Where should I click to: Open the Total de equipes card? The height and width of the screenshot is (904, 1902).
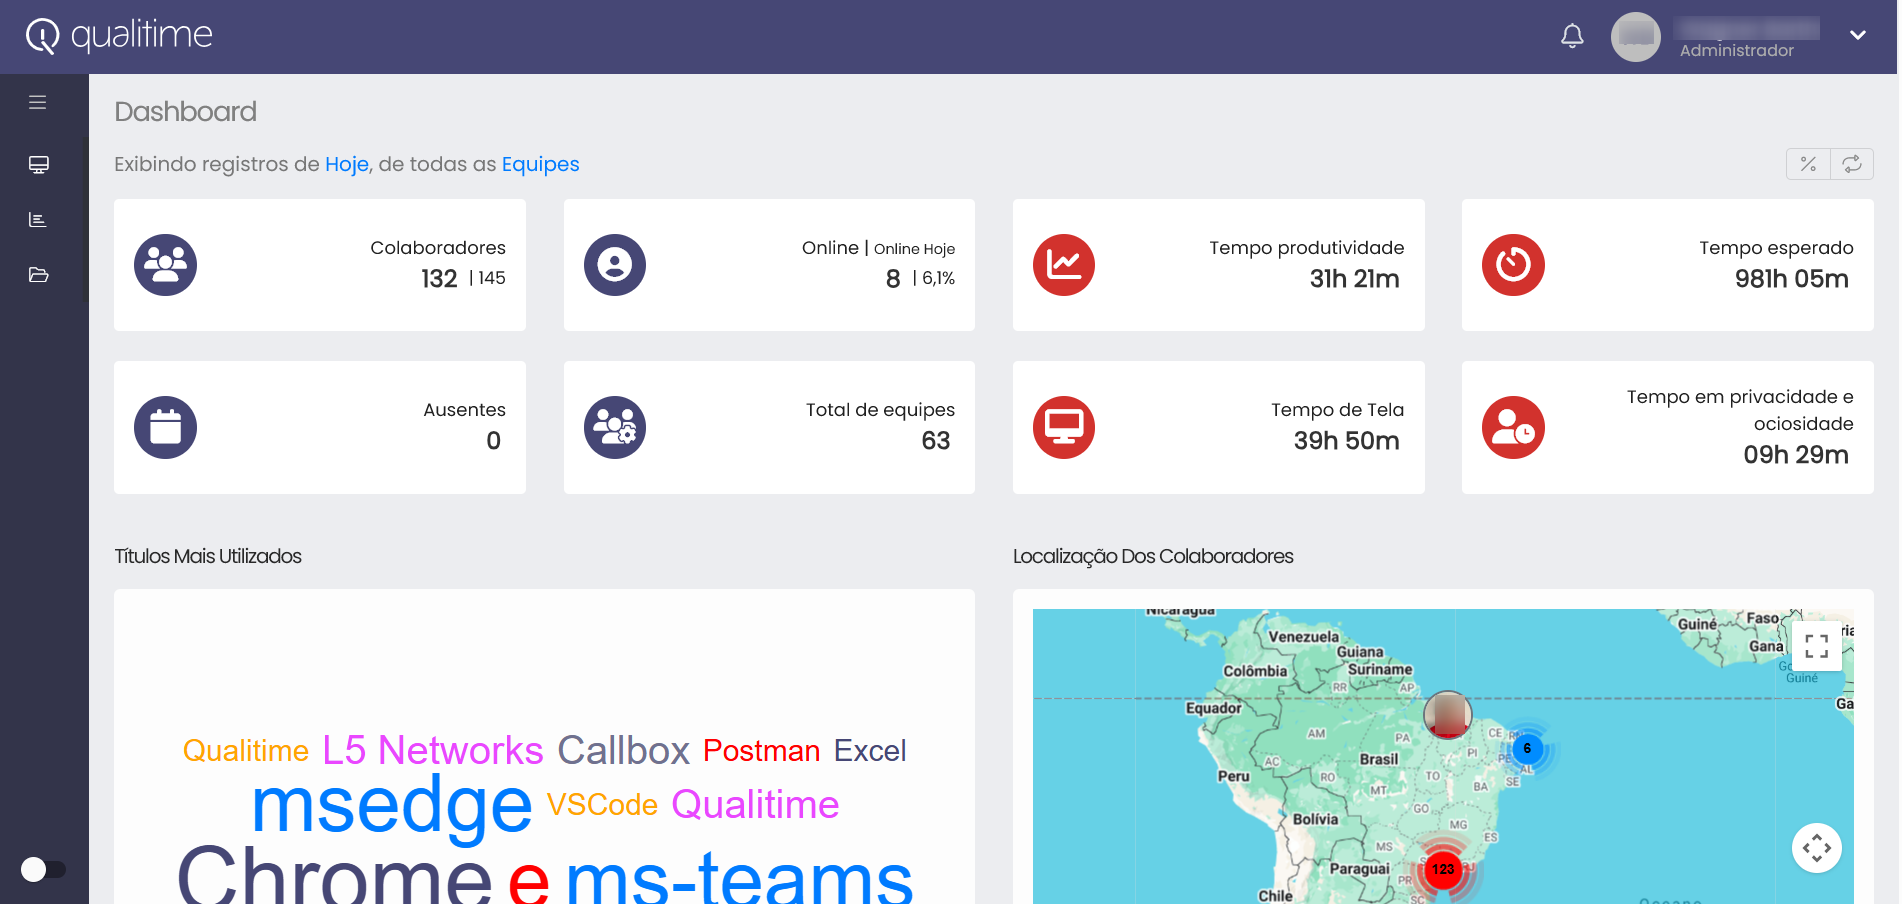[768, 427]
